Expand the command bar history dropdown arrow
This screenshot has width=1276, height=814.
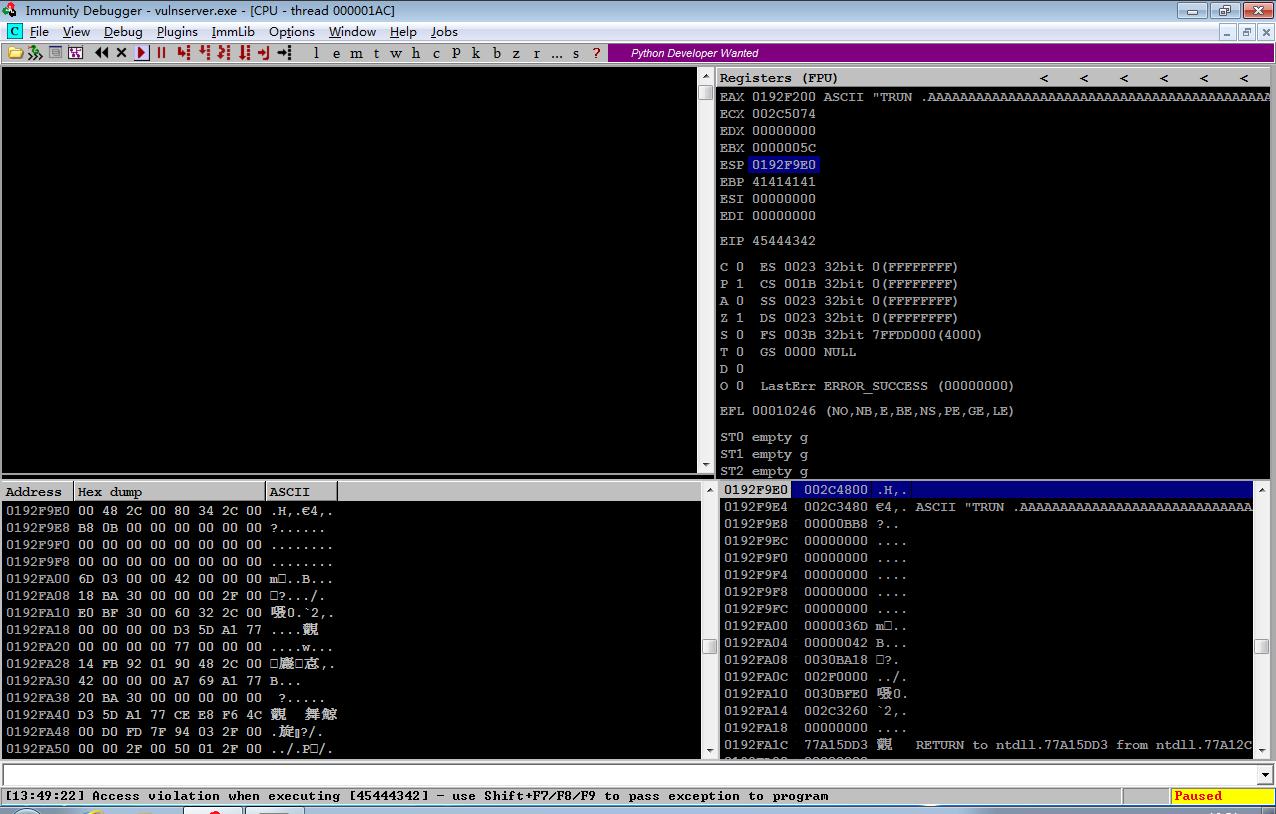[1265, 775]
